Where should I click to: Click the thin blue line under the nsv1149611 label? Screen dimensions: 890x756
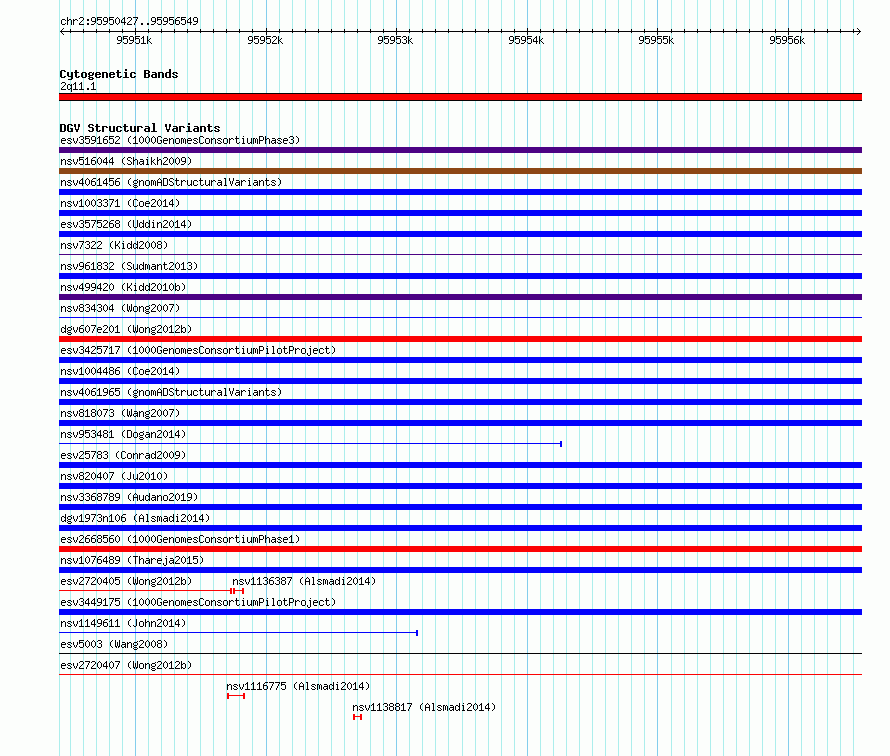[238, 633]
